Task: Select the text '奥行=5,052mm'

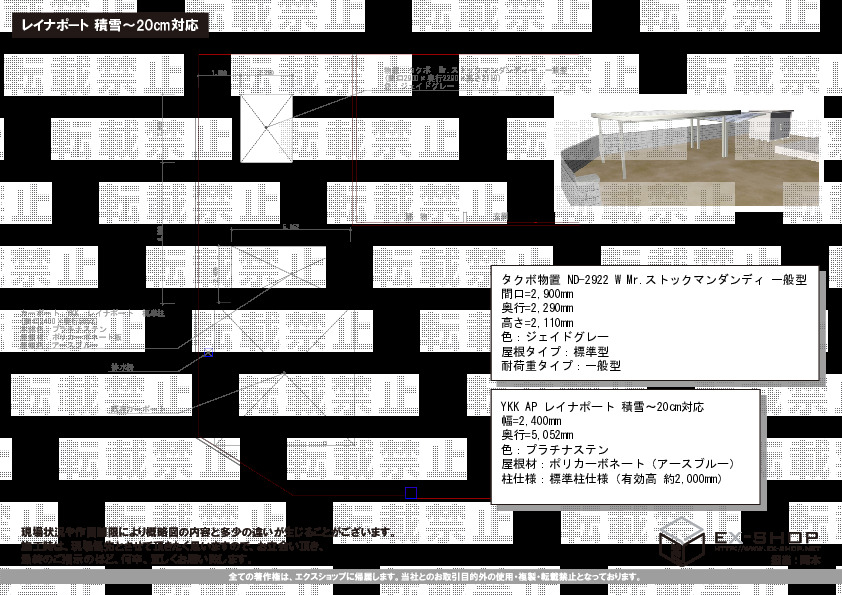Action: pos(537,435)
